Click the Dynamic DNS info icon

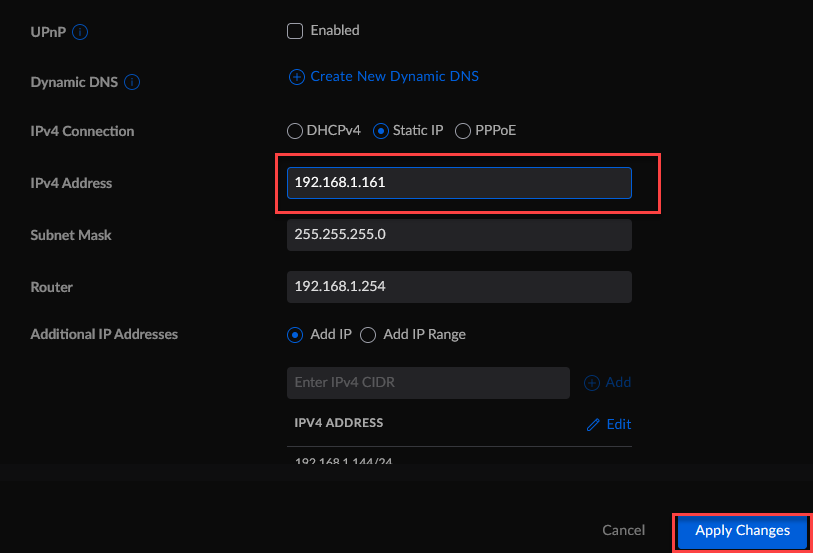coord(131,83)
